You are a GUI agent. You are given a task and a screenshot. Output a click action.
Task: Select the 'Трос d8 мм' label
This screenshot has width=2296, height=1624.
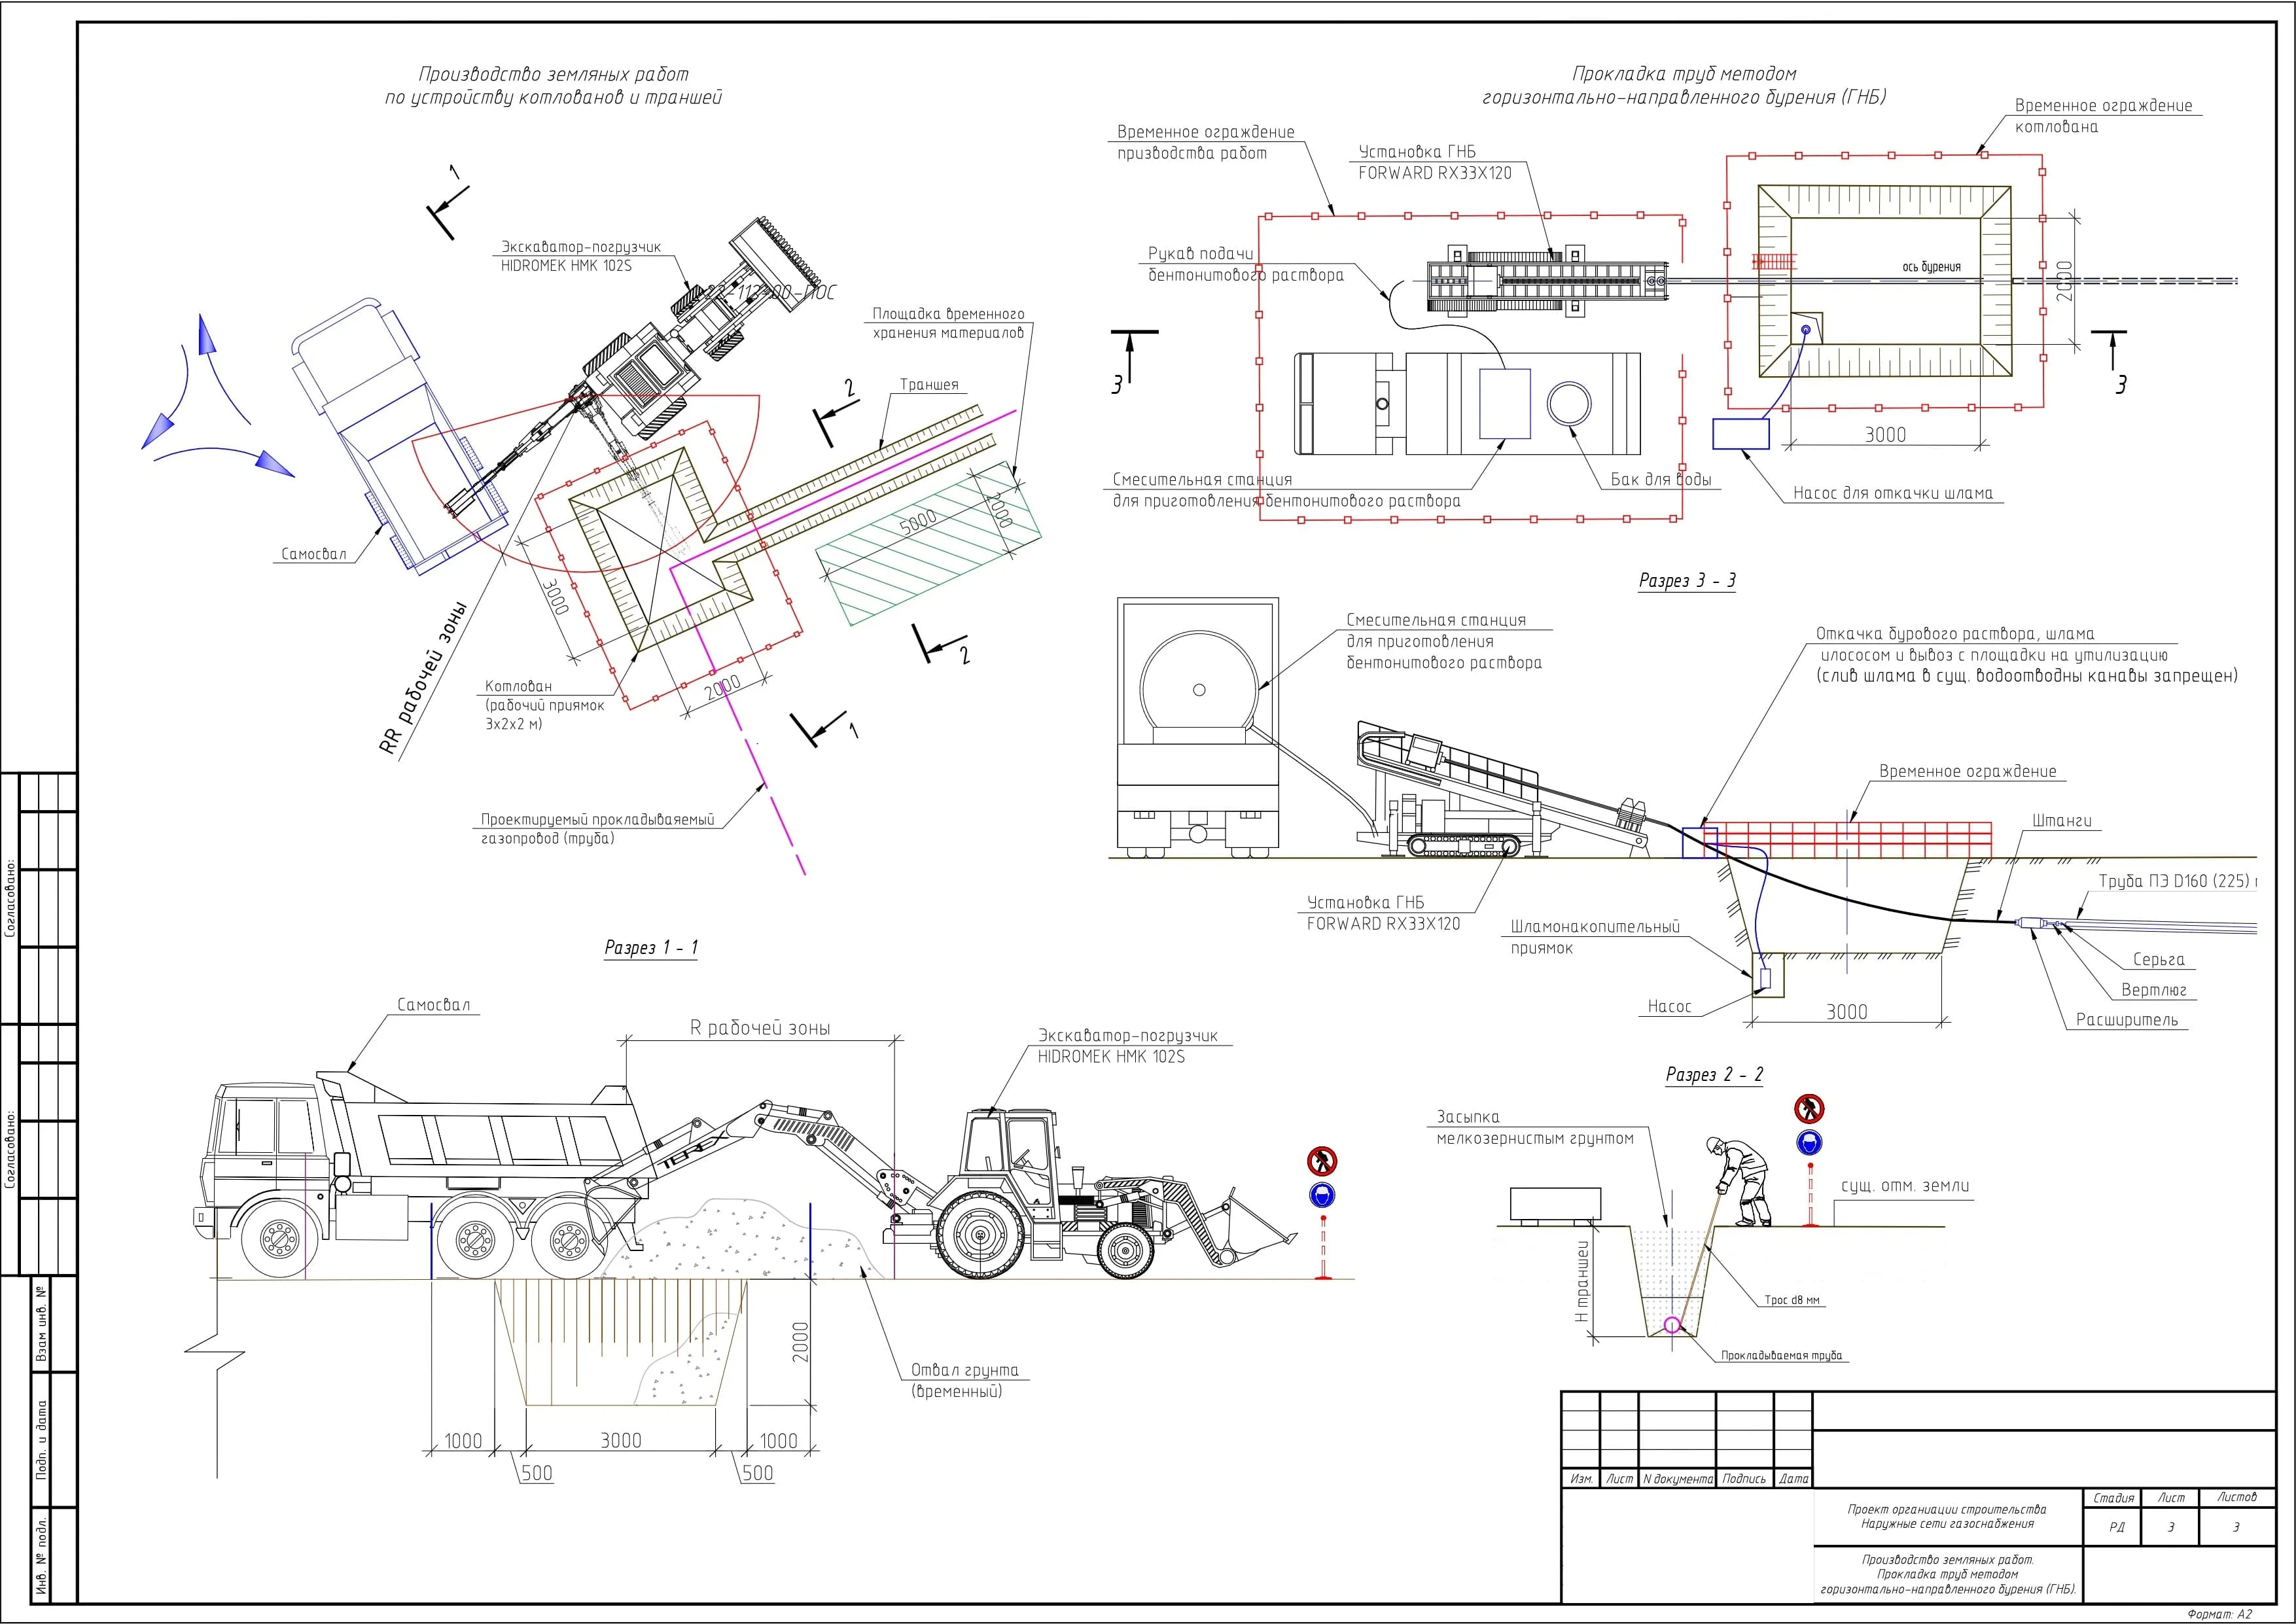pyautogui.click(x=1792, y=1300)
